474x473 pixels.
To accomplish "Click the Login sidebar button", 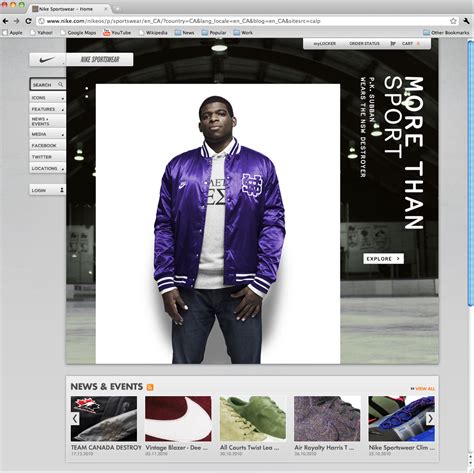I will pos(48,190).
